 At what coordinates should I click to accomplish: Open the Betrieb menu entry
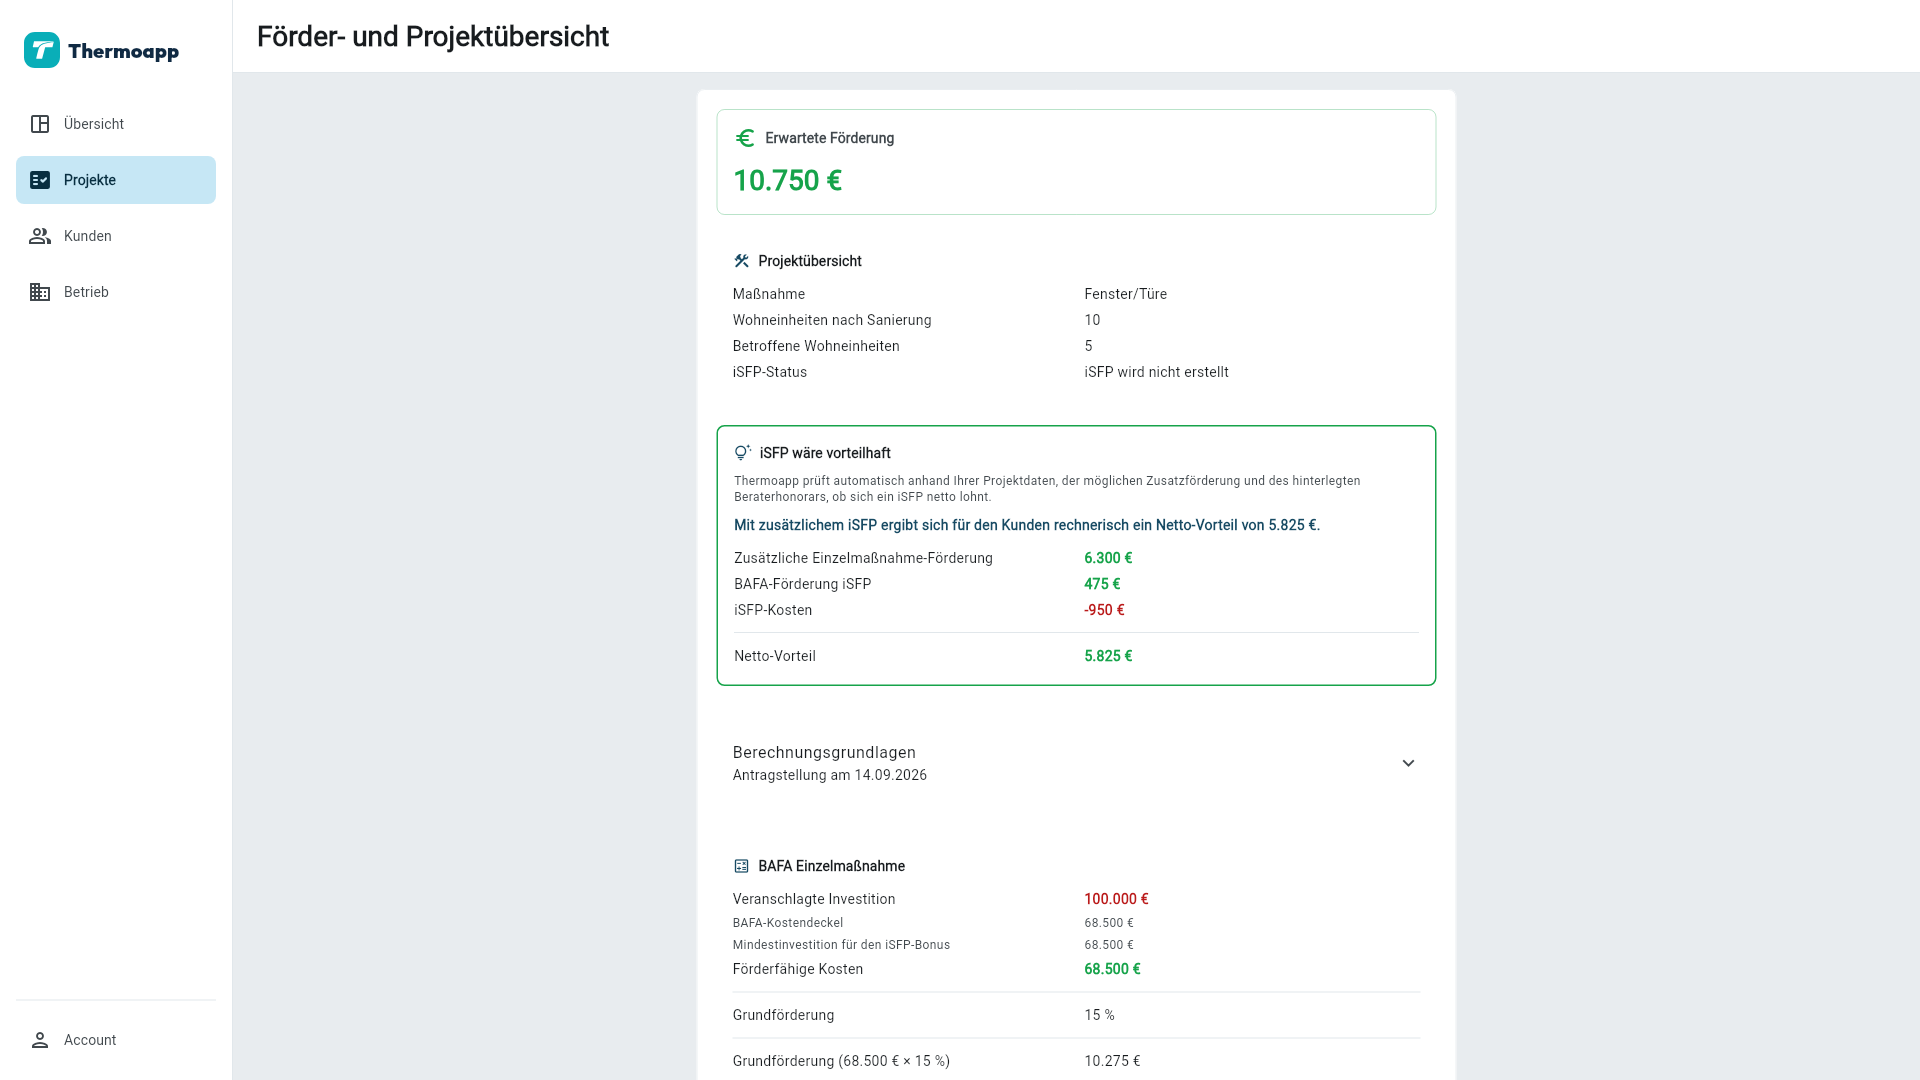pyautogui.click(x=116, y=292)
